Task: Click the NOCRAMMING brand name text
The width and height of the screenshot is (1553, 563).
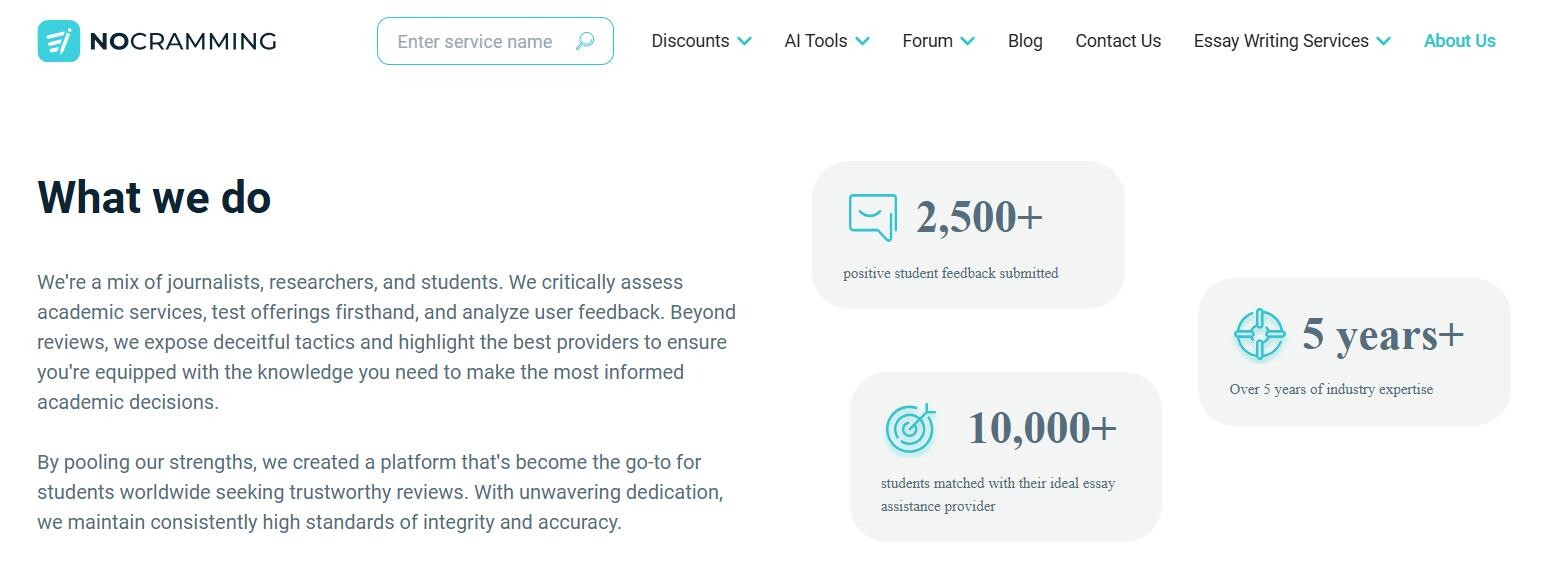Action: tap(183, 41)
